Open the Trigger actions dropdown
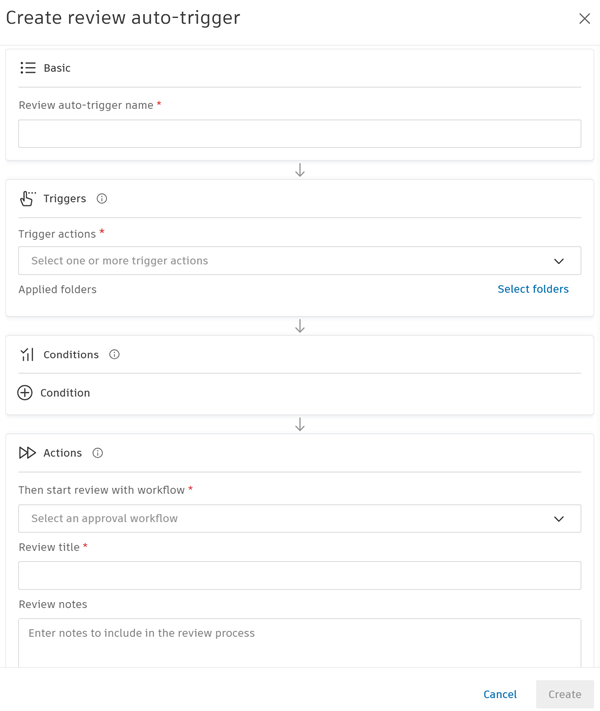Image resolution: width=600 pixels, height=711 pixels. click(290, 261)
